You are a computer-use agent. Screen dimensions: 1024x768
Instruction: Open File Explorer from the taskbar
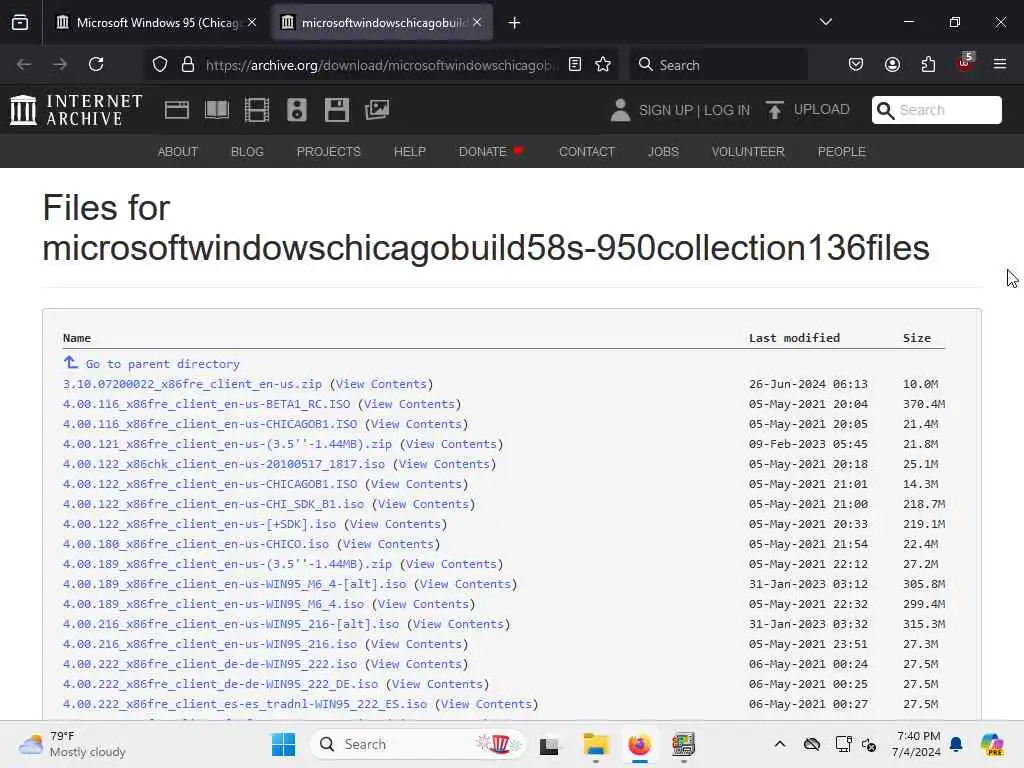click(596, 744)
